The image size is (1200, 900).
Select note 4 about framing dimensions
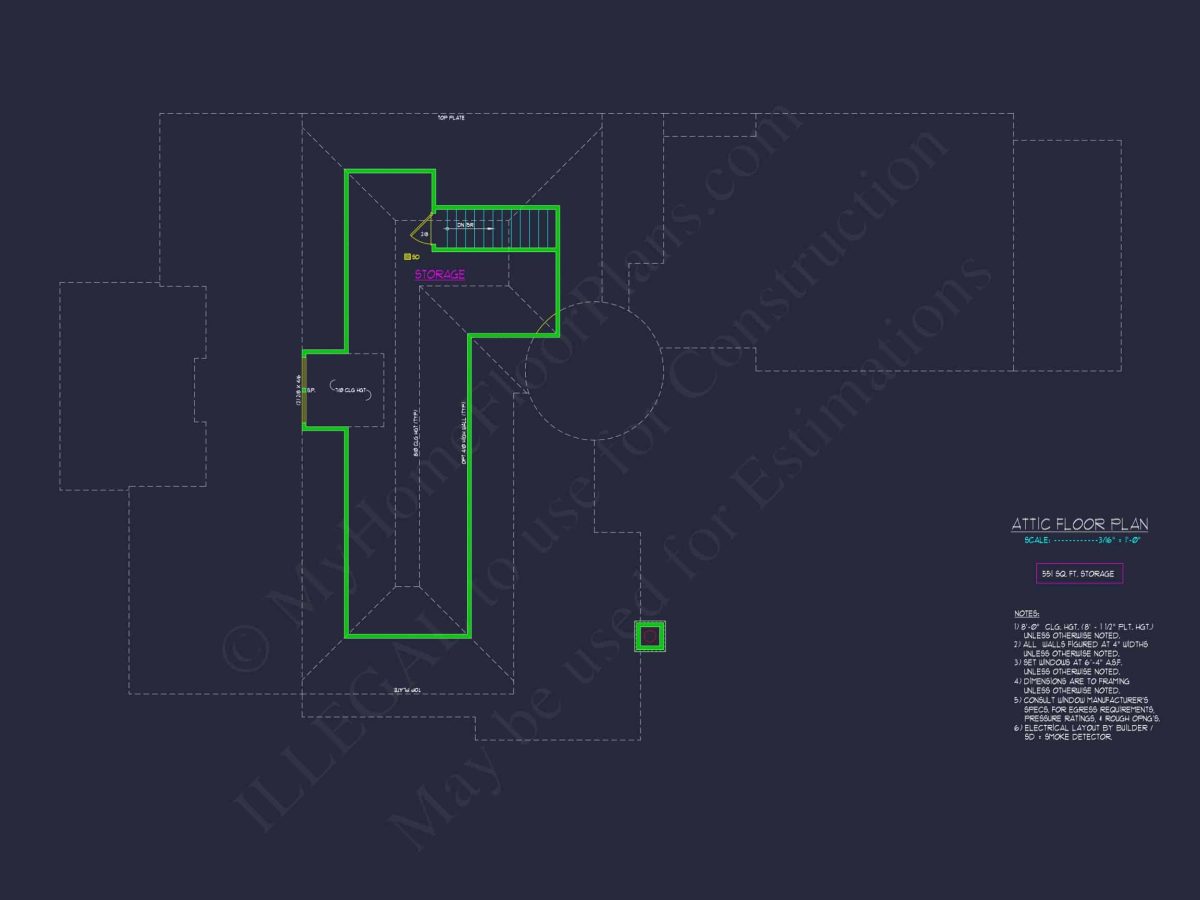click(1076, 686)
